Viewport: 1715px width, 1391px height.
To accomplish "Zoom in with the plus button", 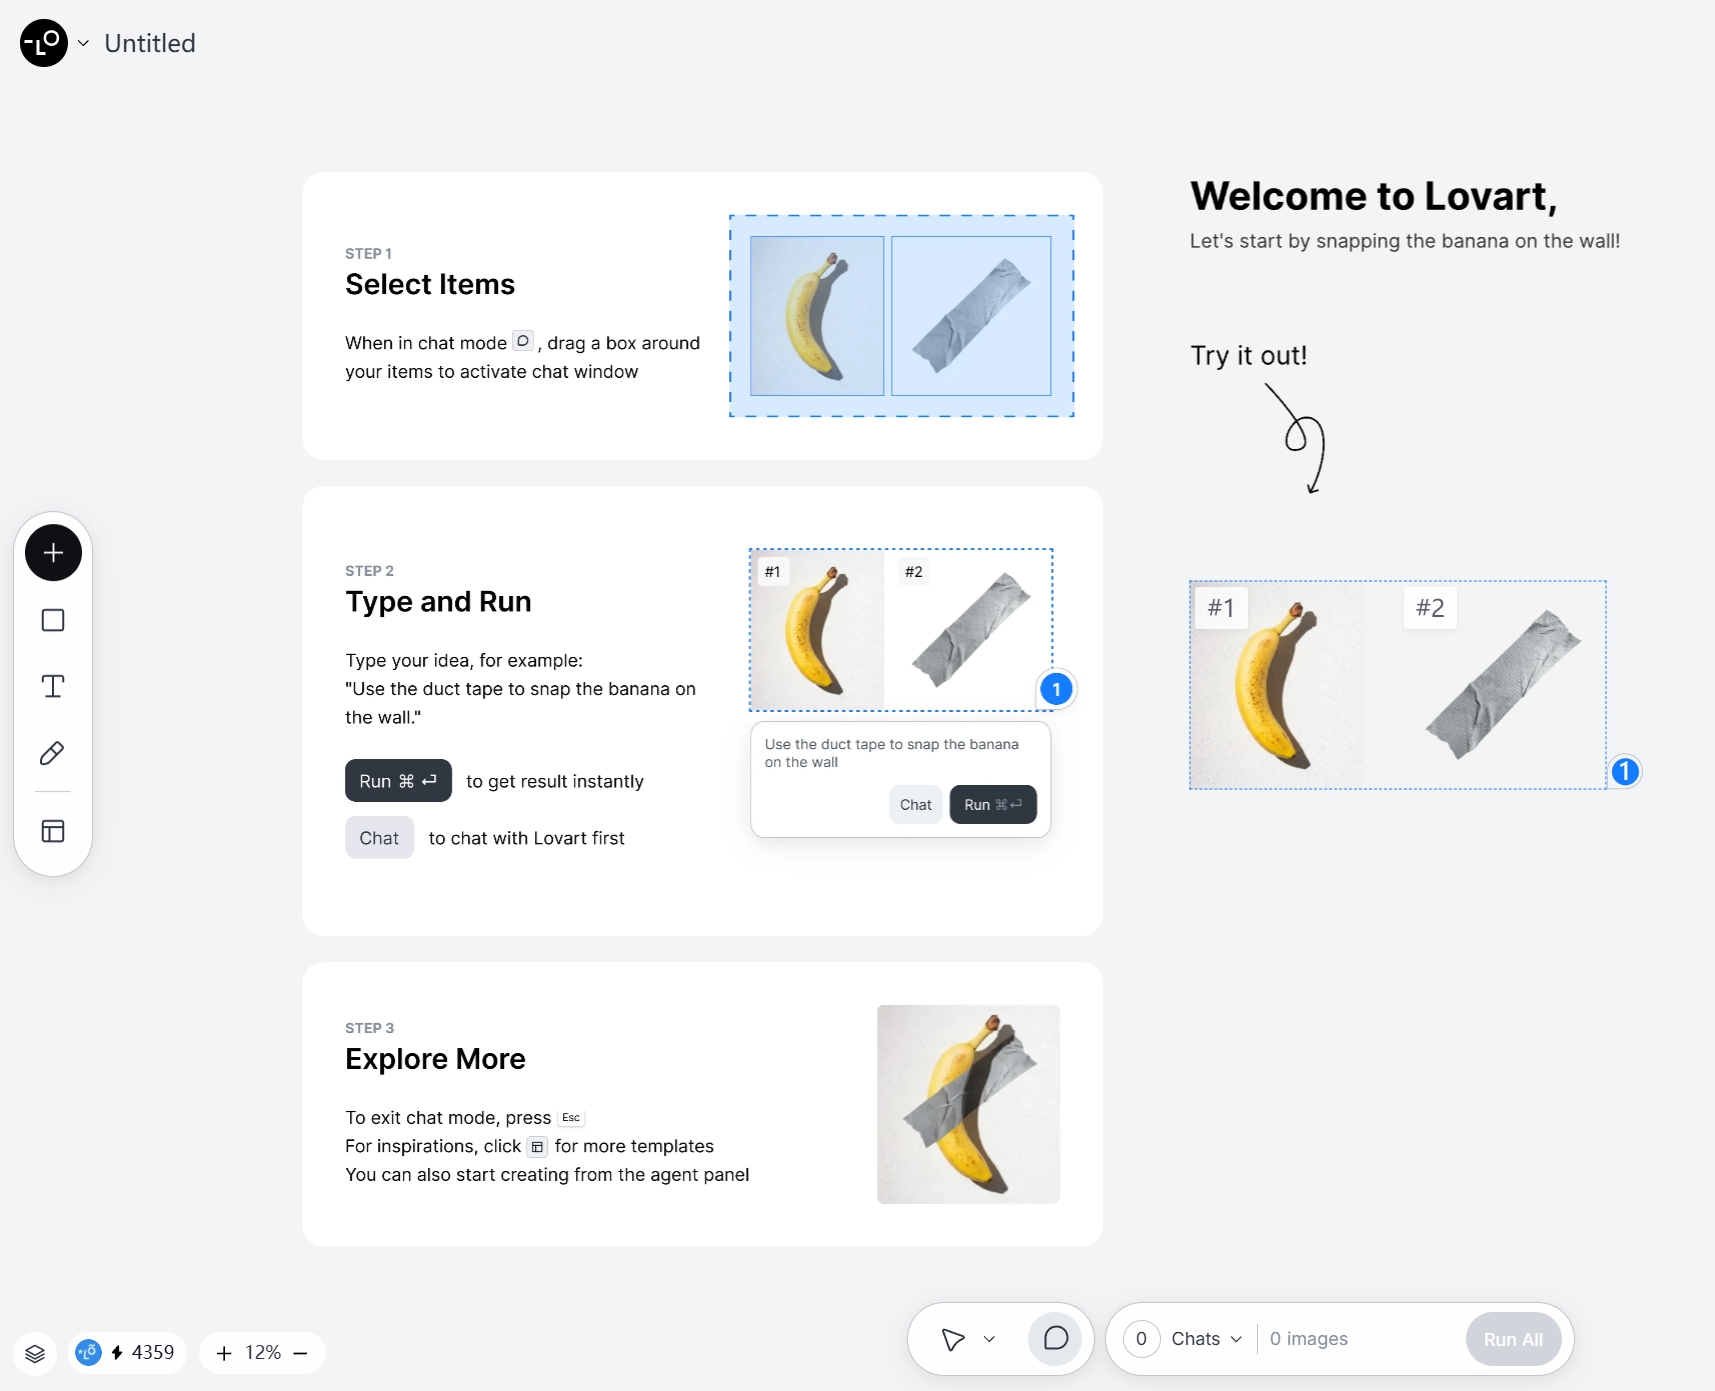I will [x=224, y=1353].
